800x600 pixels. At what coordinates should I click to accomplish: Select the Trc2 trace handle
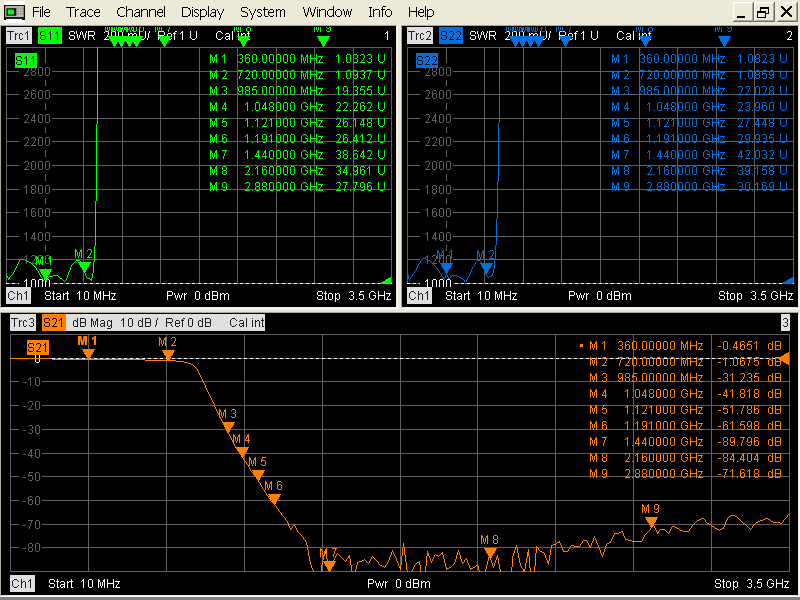419,35
